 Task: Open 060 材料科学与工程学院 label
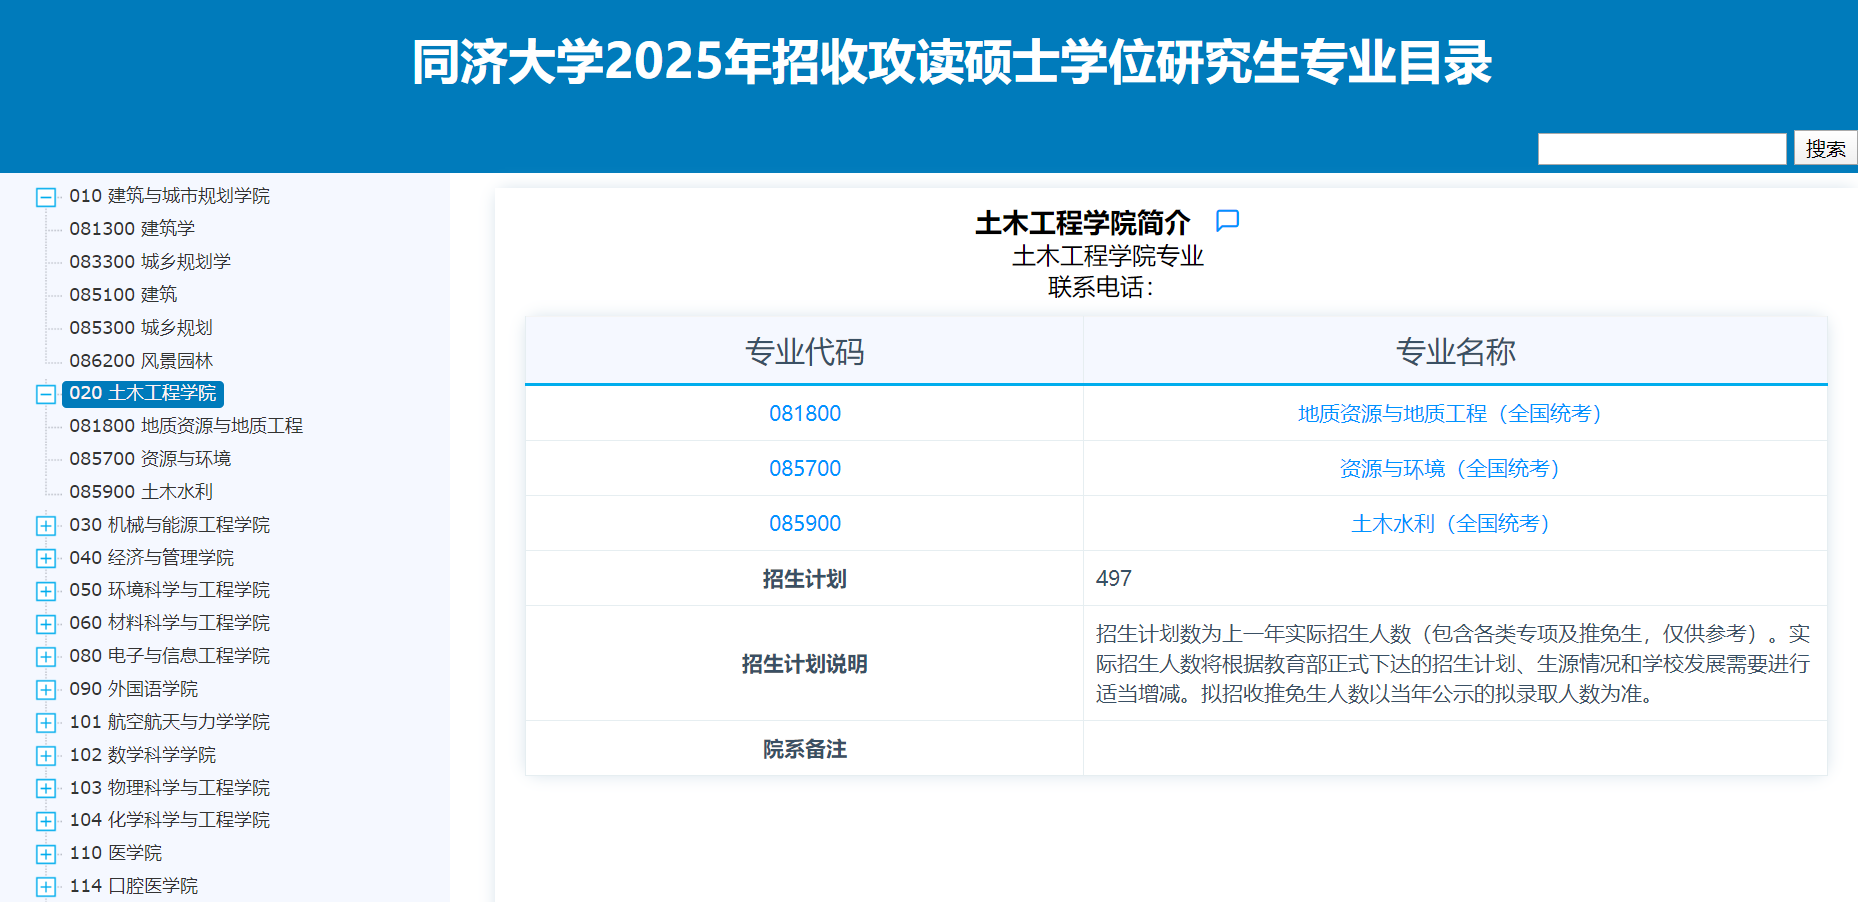pos(170,623)
